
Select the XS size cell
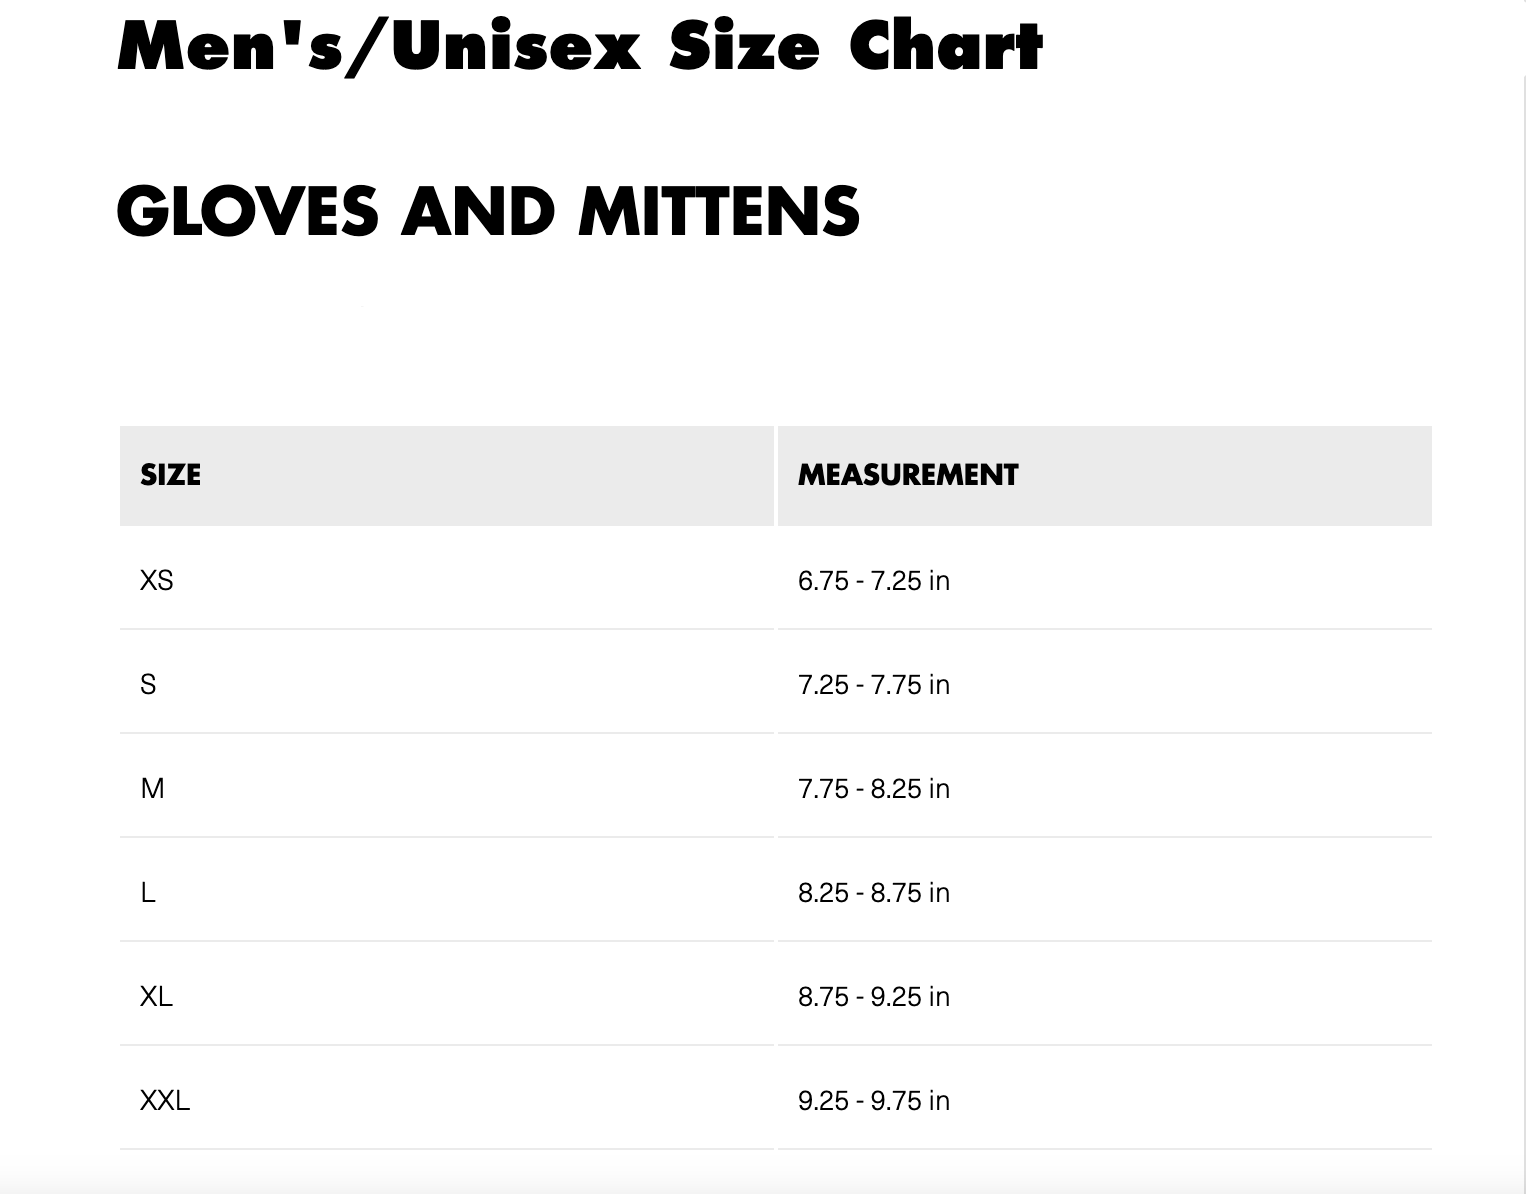click(x=157, y=581)
